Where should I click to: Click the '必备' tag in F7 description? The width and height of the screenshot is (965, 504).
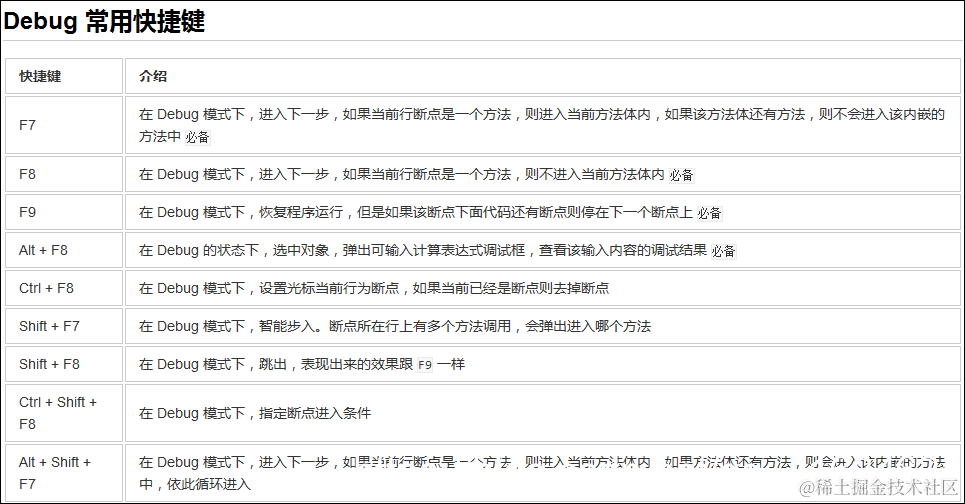coord(198,137)
